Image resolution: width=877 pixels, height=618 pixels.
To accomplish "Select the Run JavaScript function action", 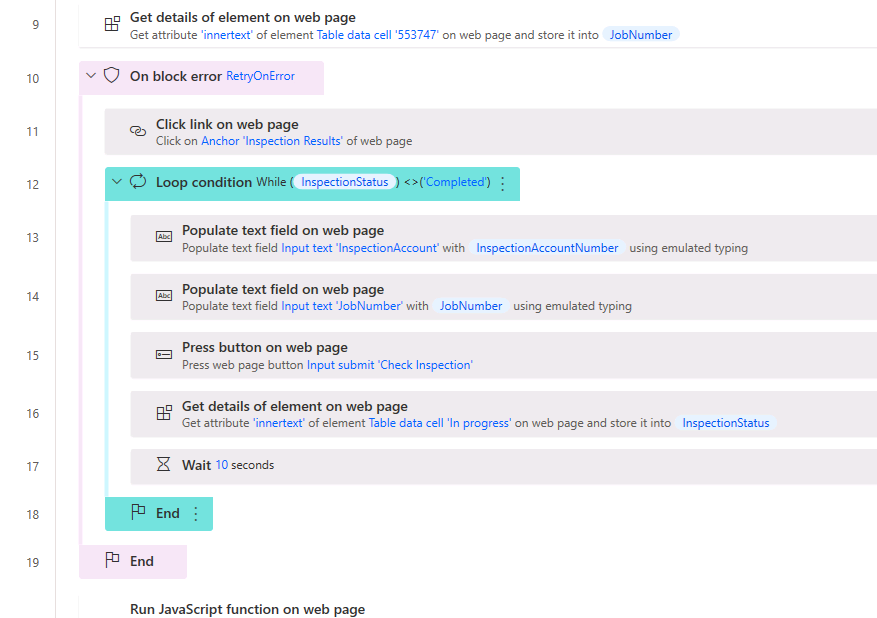I will 247,609.
